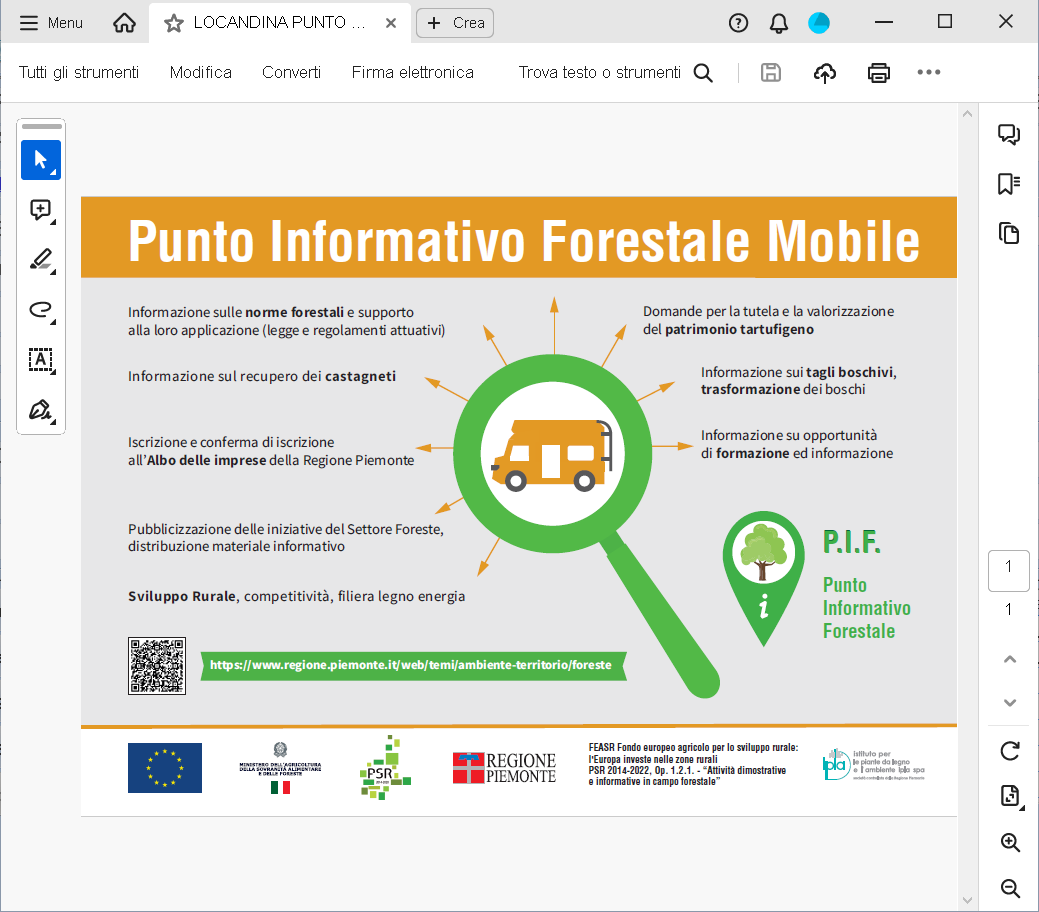Choose the add comment tool
Screen dimensions: 1039x912
41,210
